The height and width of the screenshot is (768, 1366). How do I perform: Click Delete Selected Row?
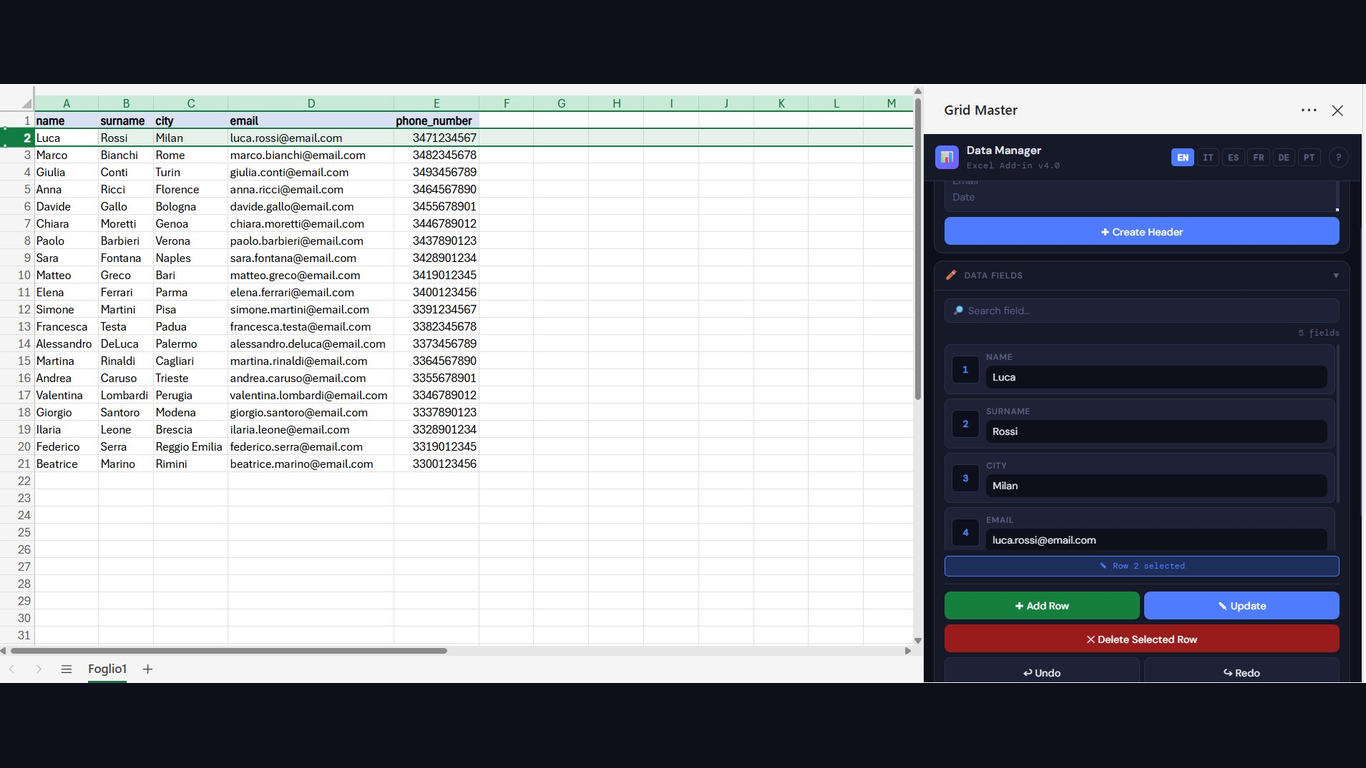1141,638
